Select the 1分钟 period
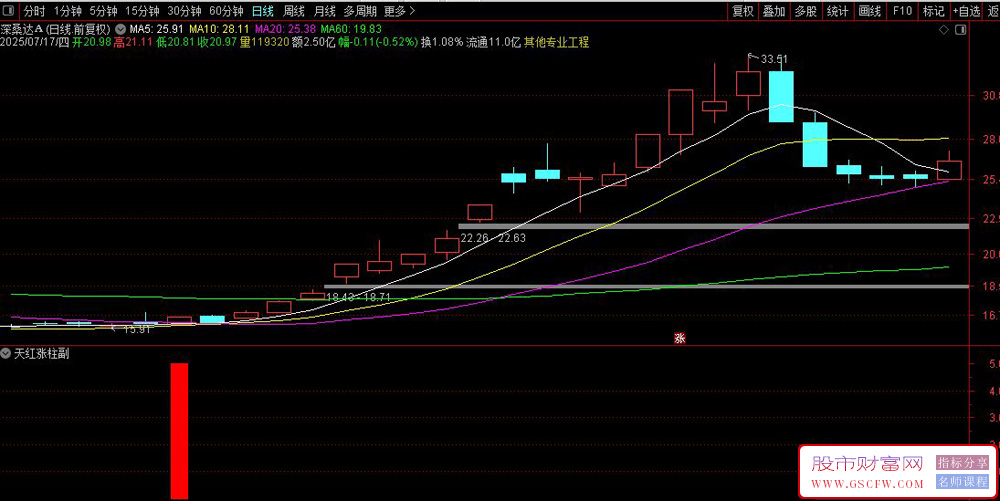 (68, 11)
